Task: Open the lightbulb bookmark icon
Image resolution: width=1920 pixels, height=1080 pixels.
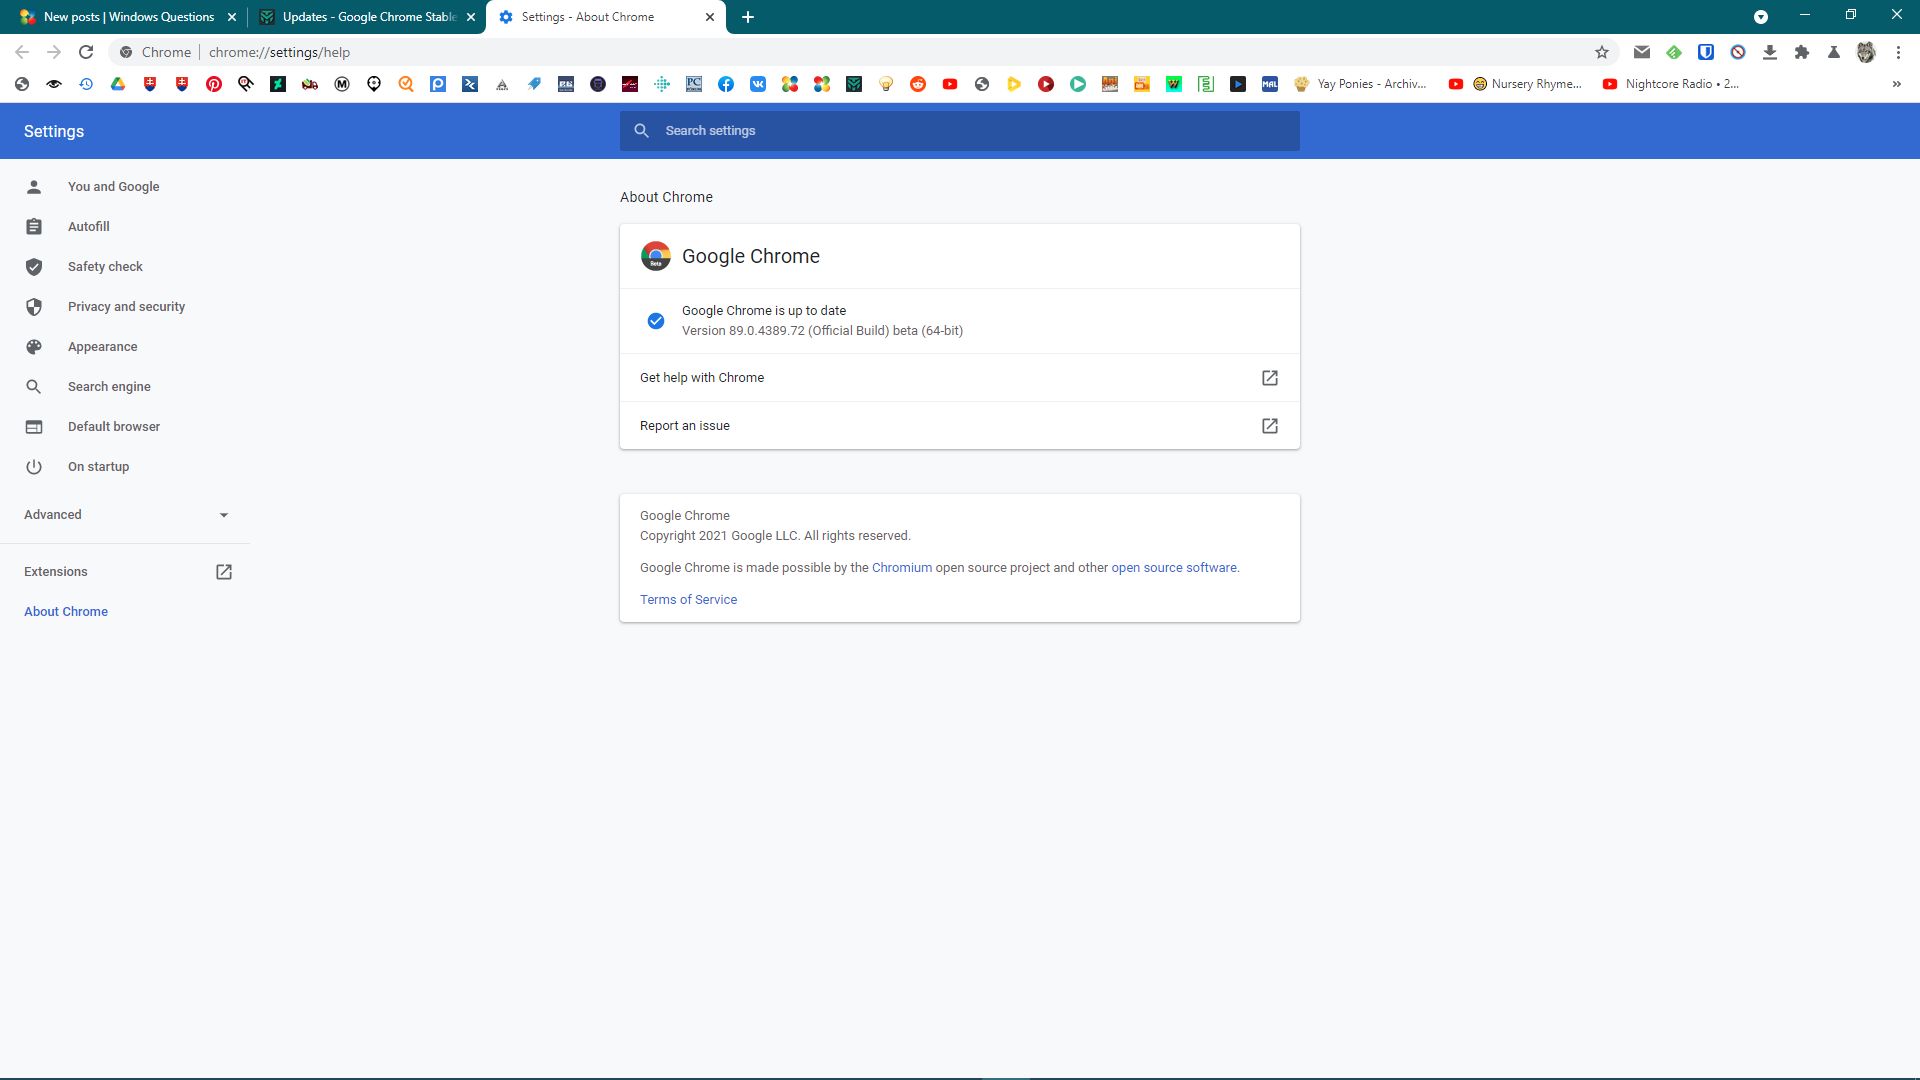Action: 886,84
